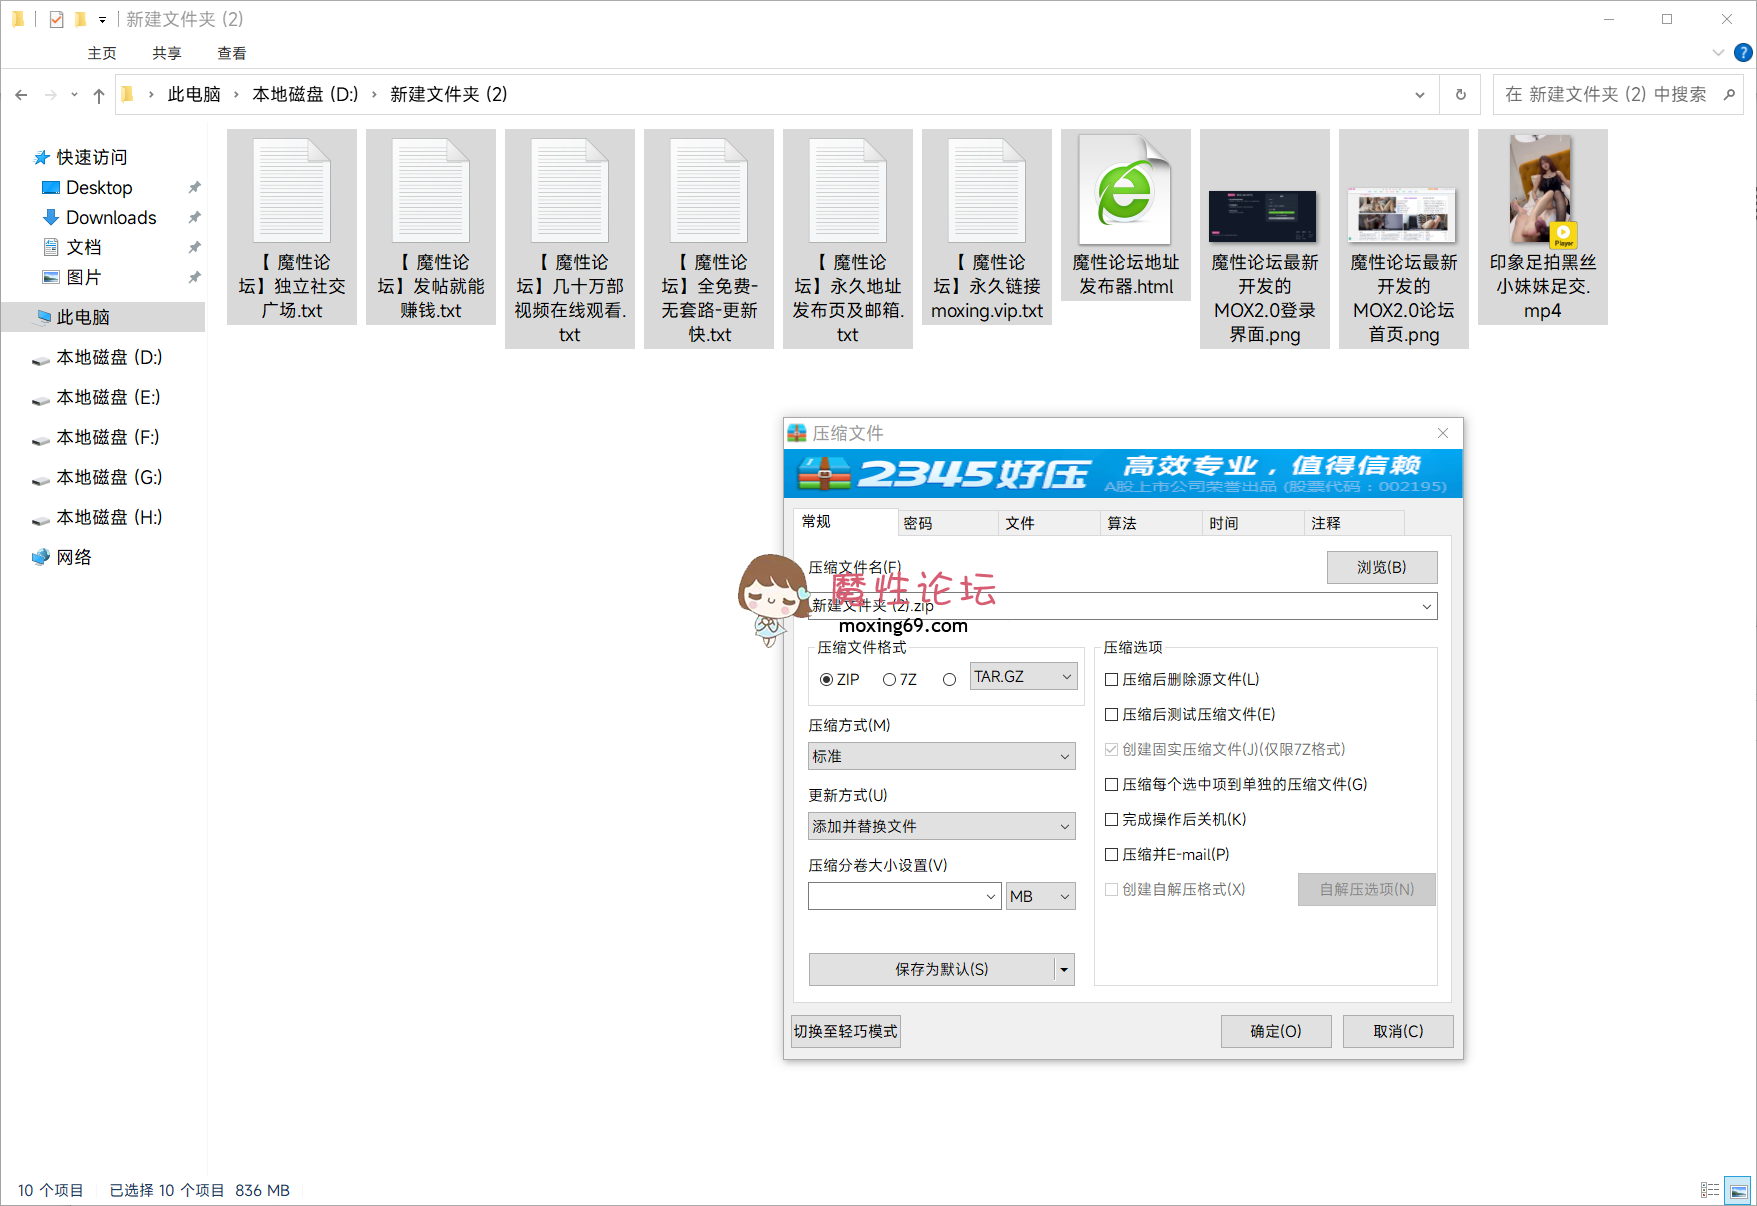Viewport: 1757px width, 1206px height.
Task: Enable 压缩并E-mail checkbox
Action: pyautogui.click(x=1111, y=854)
